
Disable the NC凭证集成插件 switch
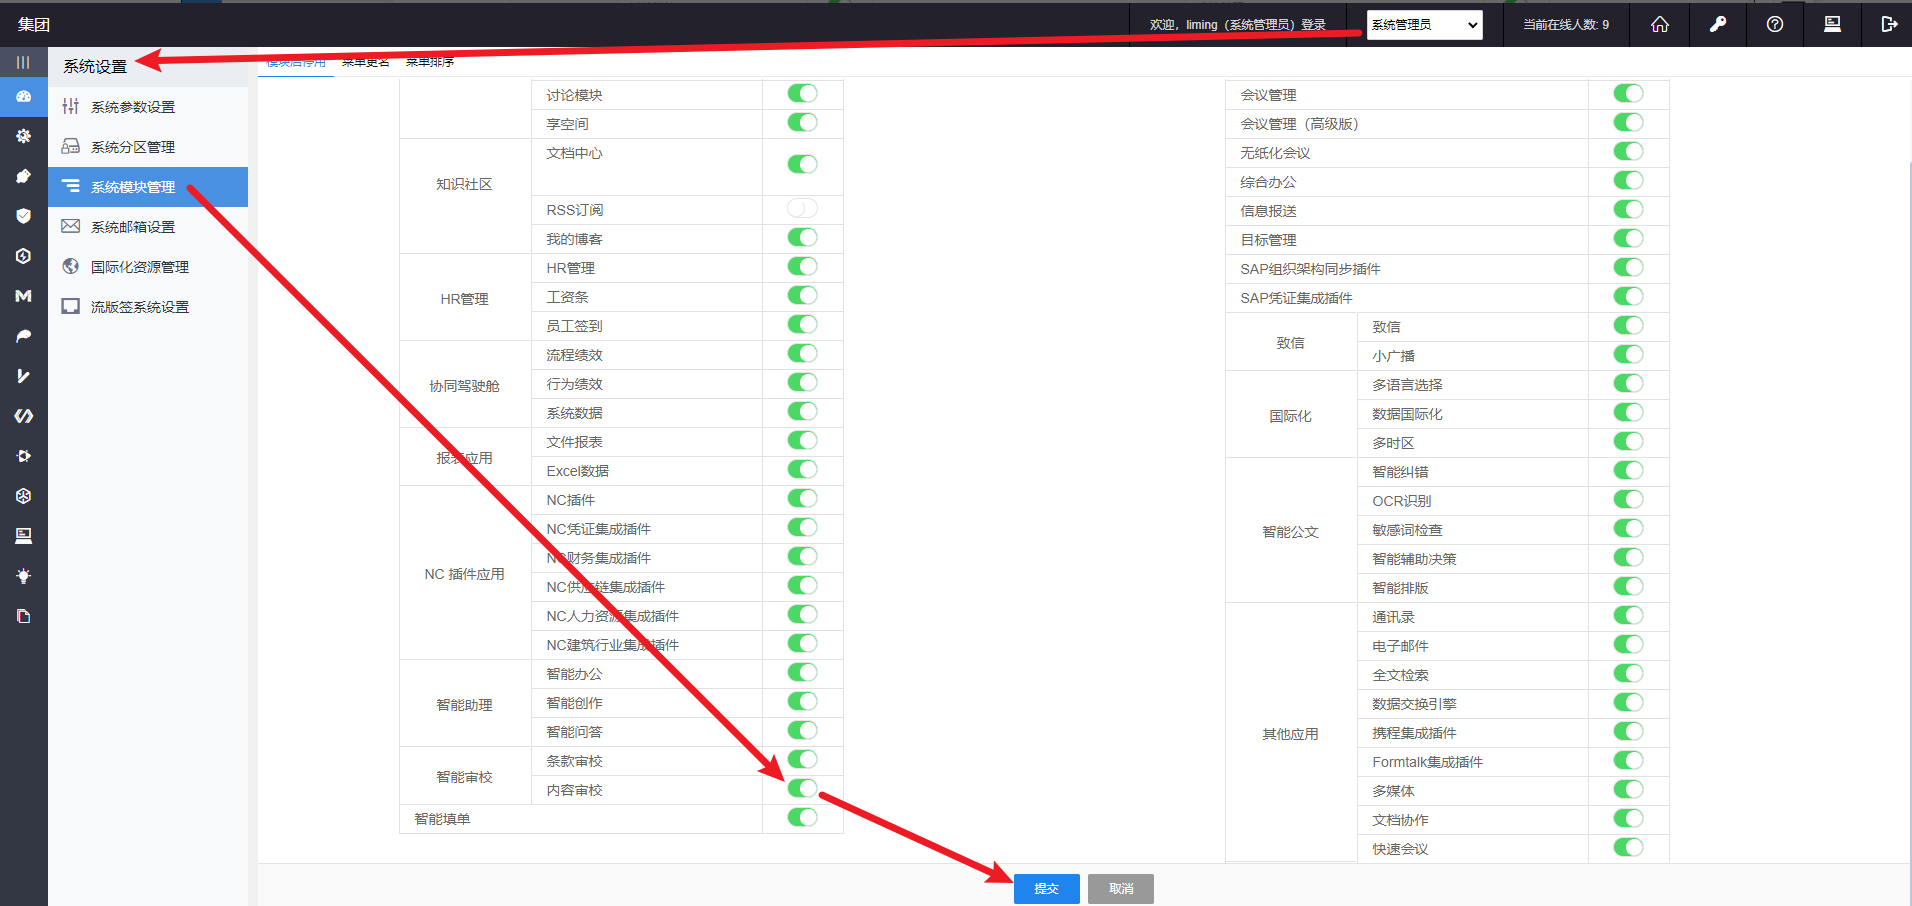click(802, 528)
